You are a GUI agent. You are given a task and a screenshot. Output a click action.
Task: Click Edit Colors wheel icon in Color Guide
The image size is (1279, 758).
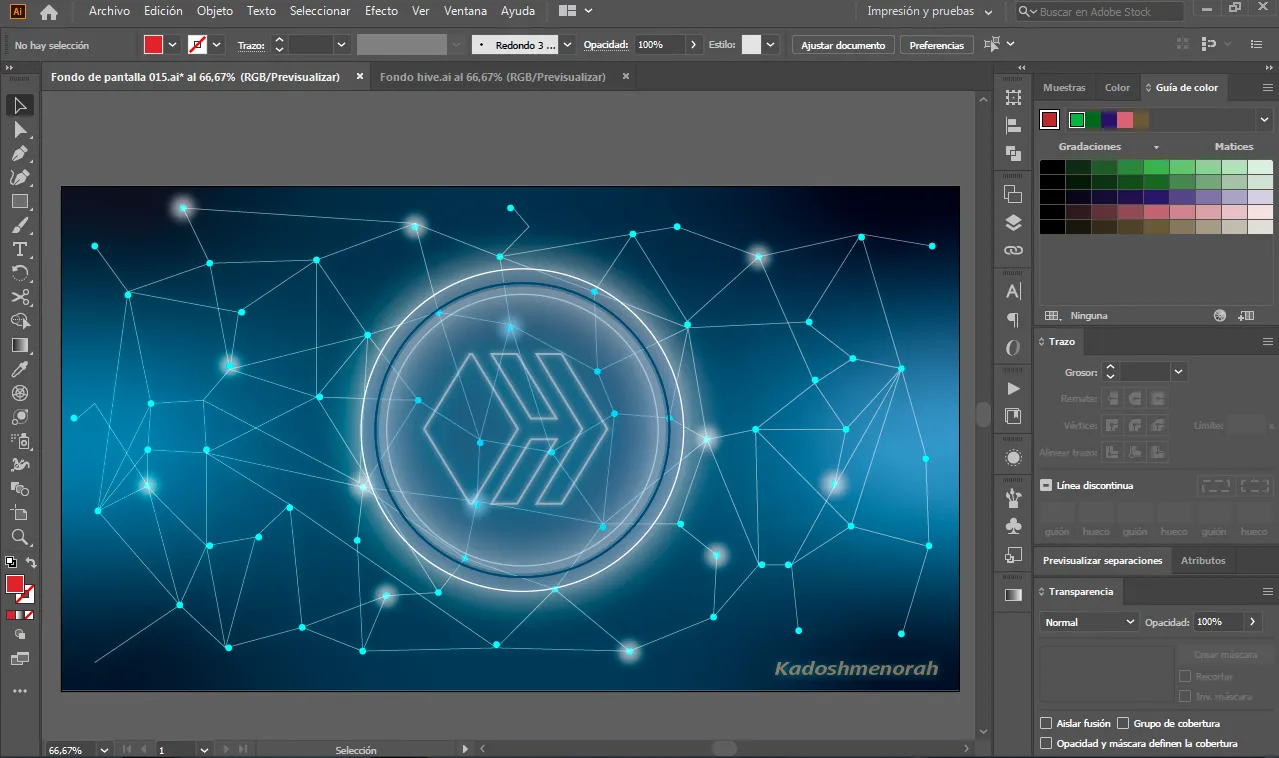tap(1220, 315)
